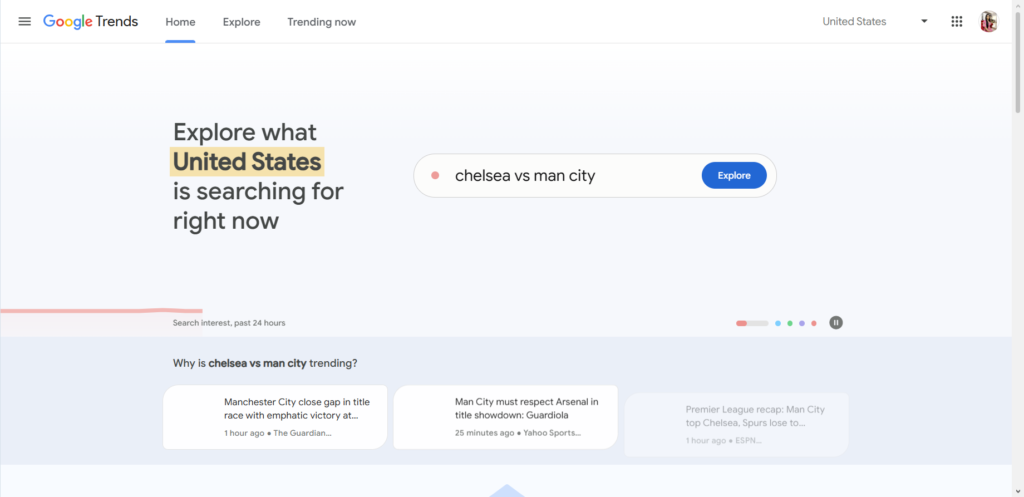1024x497 pixels.
Task: Open the Google apps grid
Action: (957, 21)
